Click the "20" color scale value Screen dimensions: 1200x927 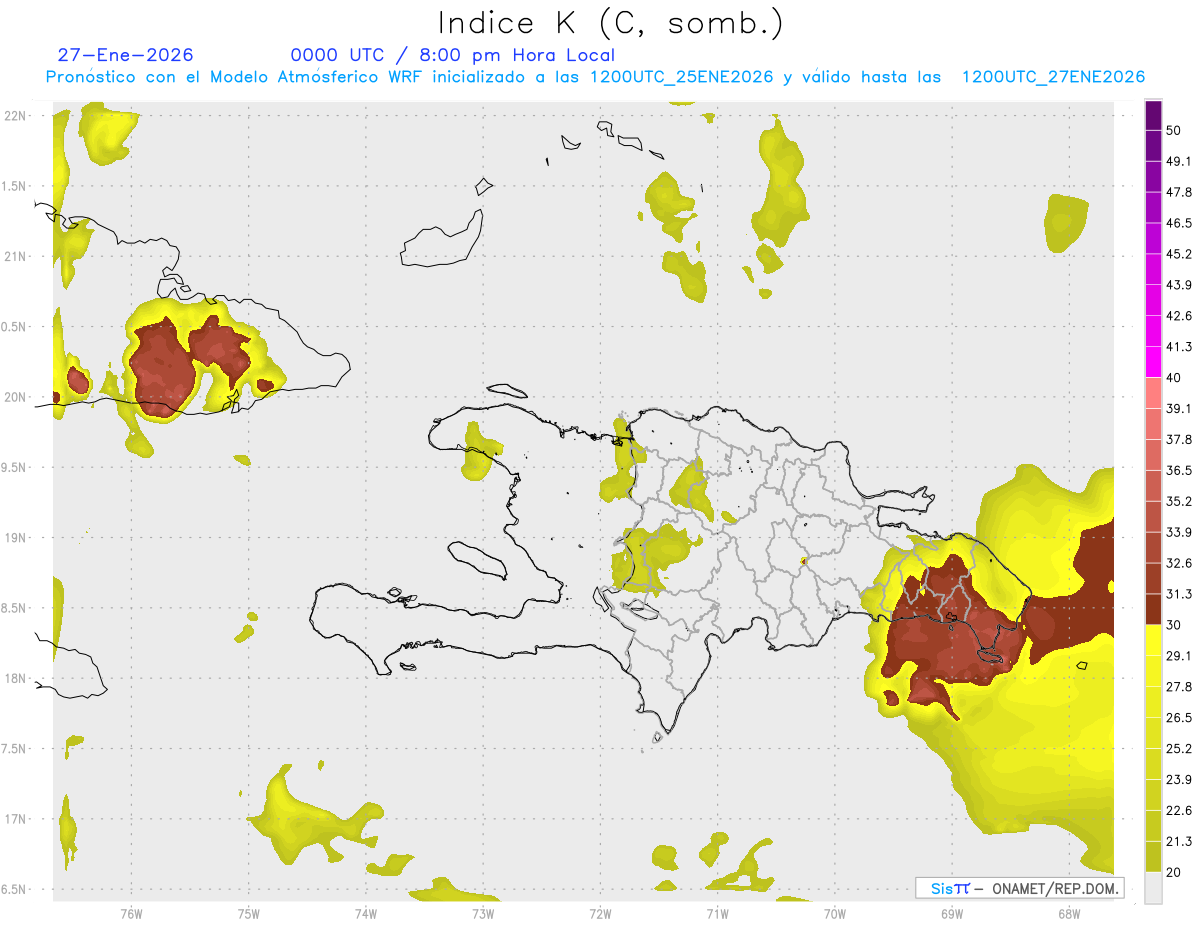(1174, 873)
